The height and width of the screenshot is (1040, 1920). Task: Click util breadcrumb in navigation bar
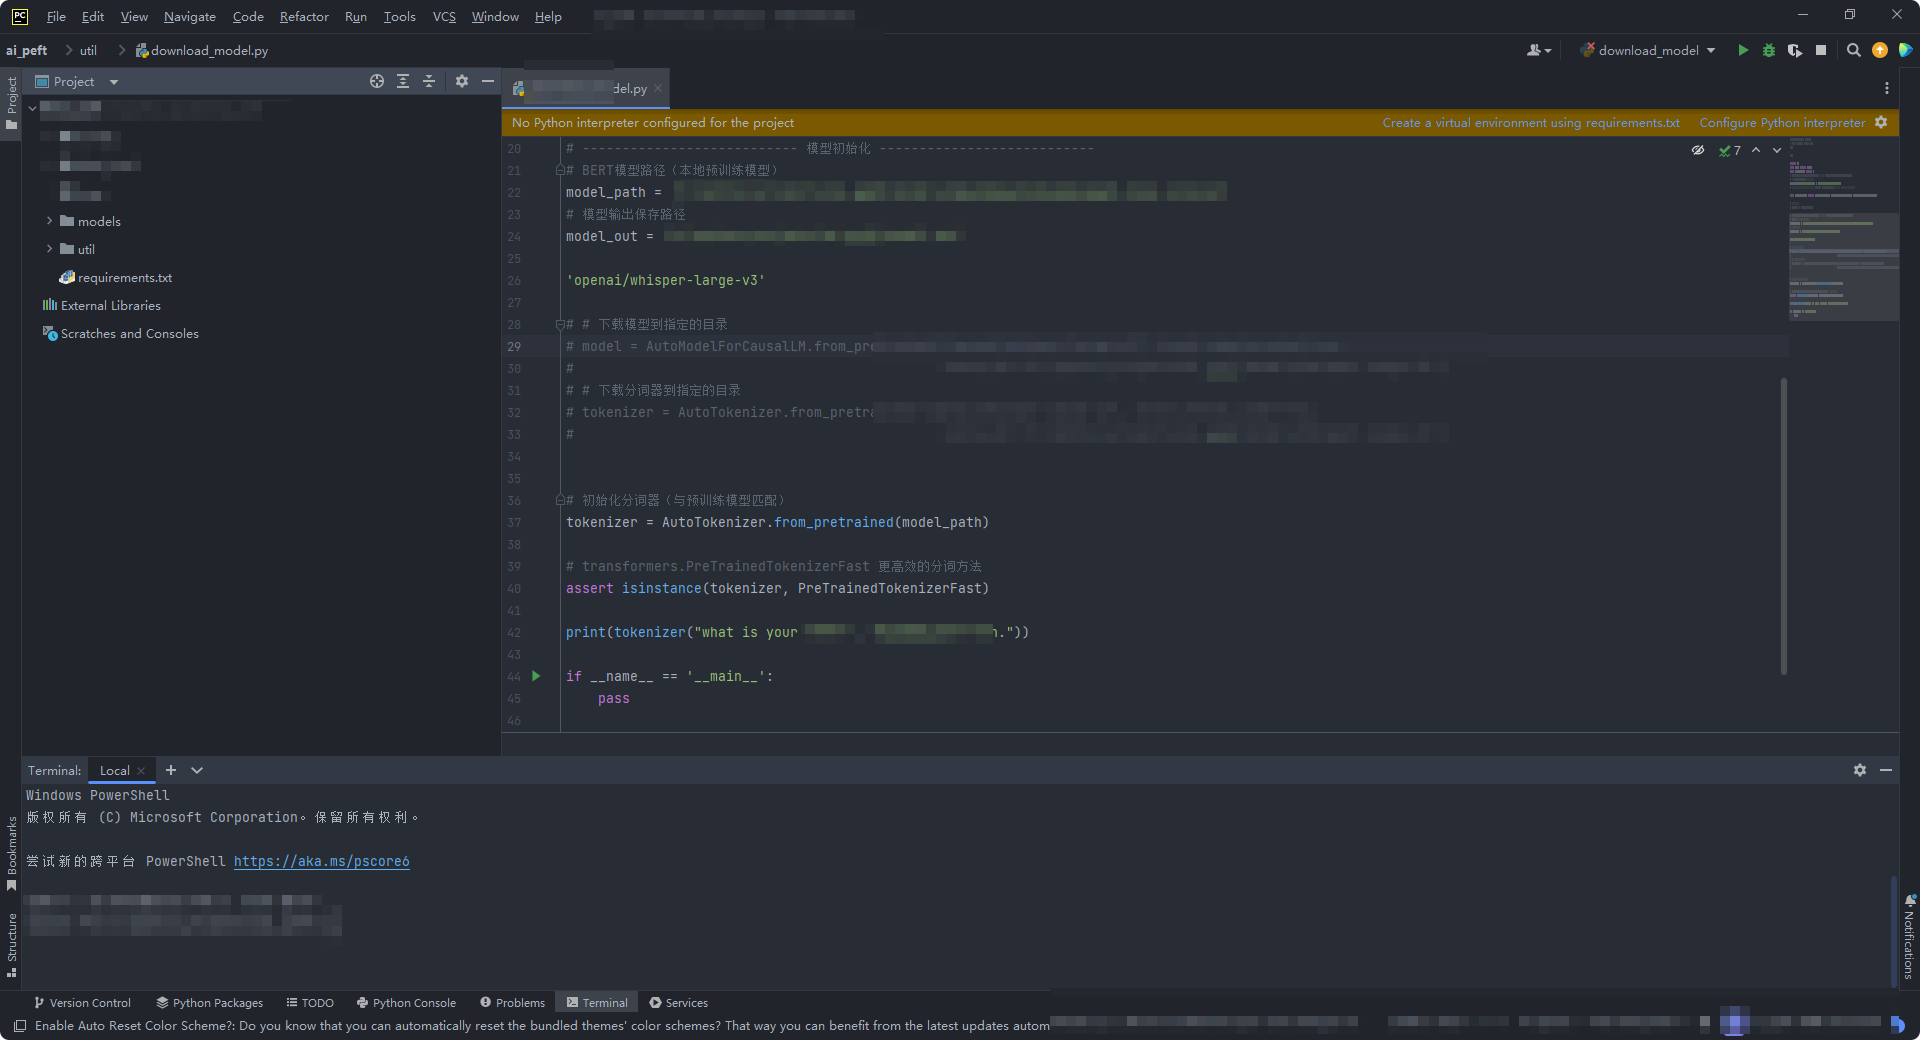[88, 50]
